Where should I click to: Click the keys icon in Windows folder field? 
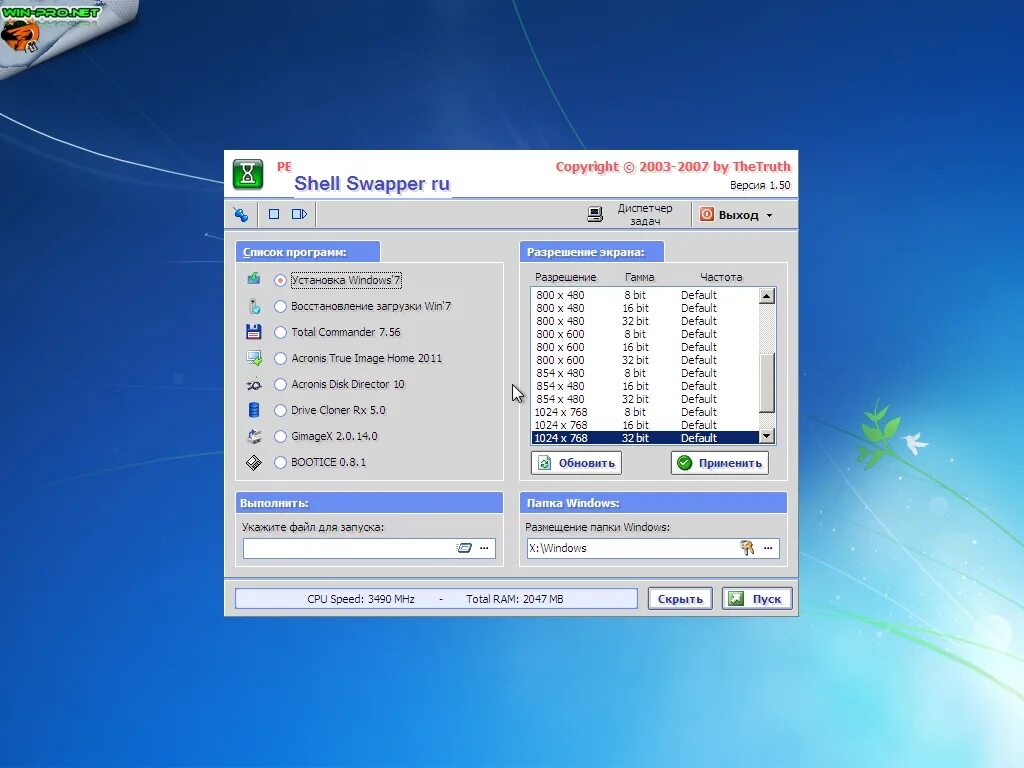(x=747, y=548)
